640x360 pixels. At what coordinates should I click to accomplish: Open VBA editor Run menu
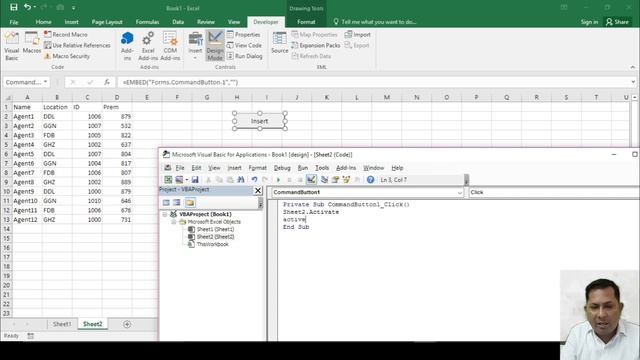(302, 168)
